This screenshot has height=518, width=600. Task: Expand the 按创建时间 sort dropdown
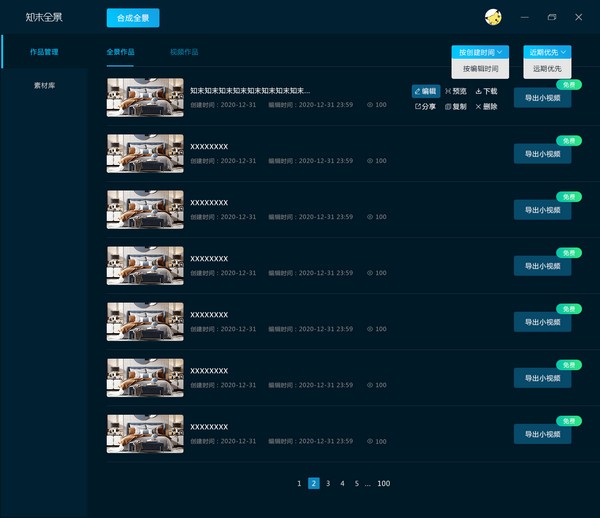pyautogui.click(x=480, y=51)
